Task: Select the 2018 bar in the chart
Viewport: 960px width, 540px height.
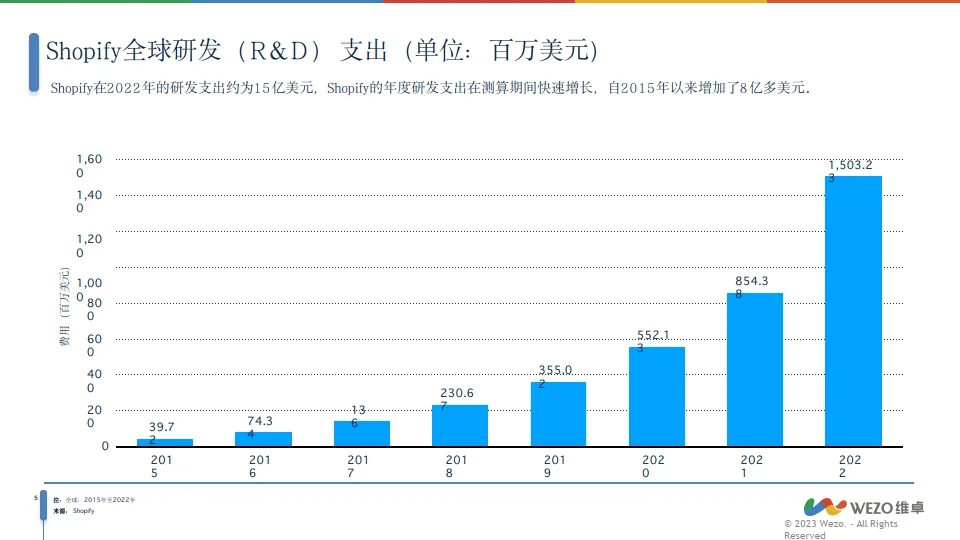Action: (x=460, y=426)
